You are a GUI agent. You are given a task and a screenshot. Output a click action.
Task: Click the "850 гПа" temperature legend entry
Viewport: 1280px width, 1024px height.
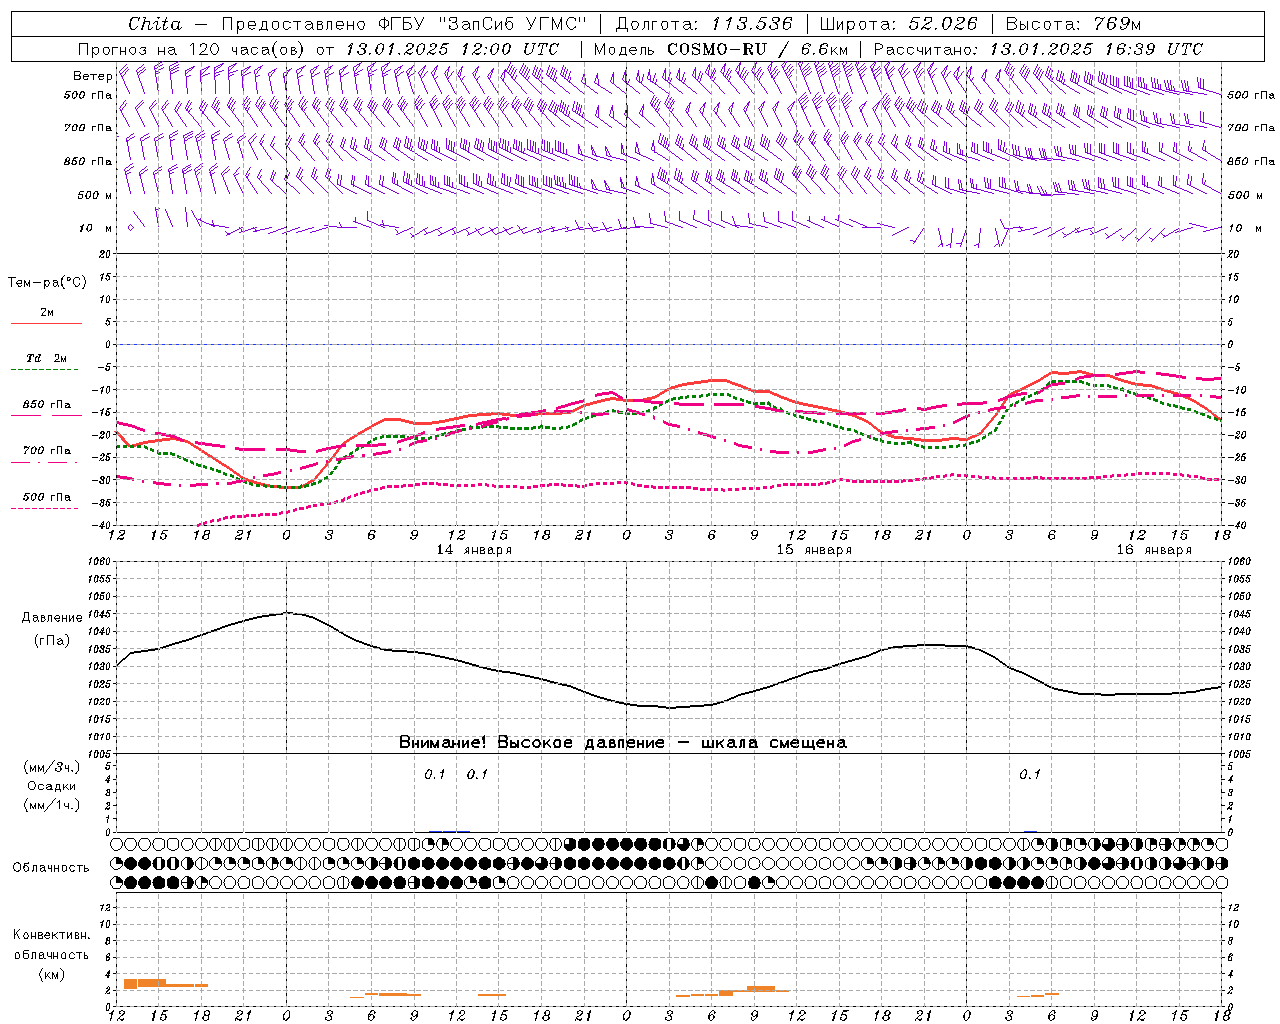coord(47,405)
